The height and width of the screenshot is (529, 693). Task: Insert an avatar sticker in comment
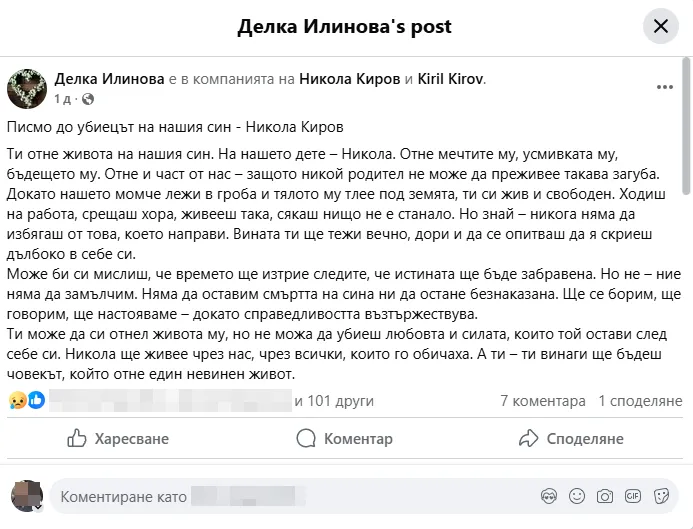[x=547, y=495]
